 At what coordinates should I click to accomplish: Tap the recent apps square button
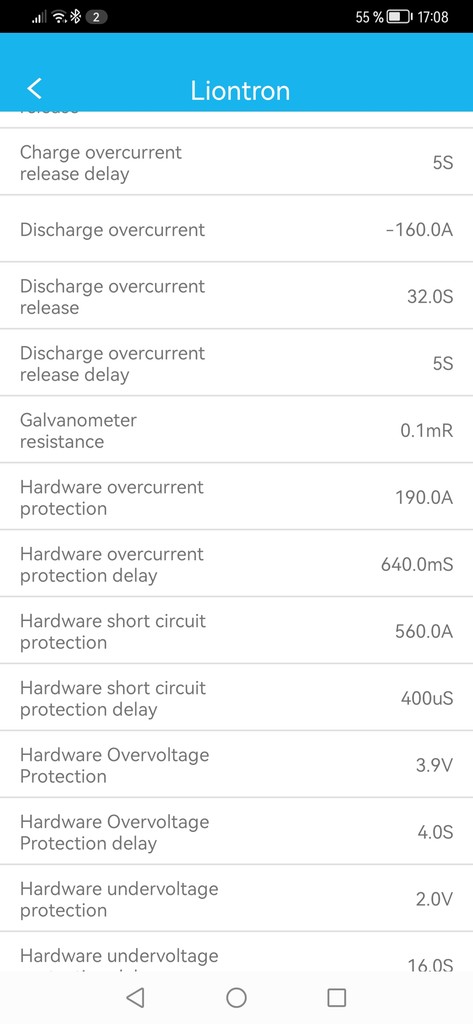(x=336, y=997)
